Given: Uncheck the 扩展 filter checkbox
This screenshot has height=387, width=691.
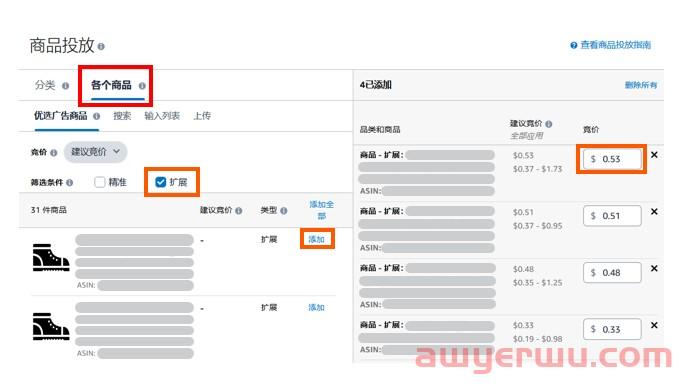Looking at the screenshot, I should pos(160,182).
